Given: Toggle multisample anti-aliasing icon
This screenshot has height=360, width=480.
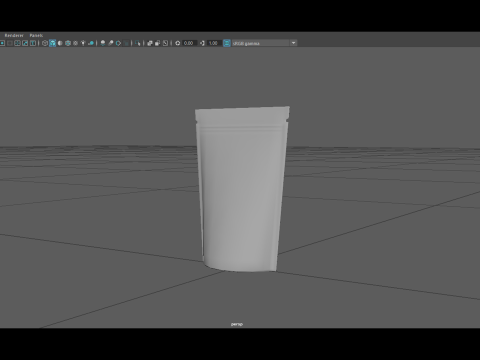Looking at the screenshot, I should tap(118, 43).
